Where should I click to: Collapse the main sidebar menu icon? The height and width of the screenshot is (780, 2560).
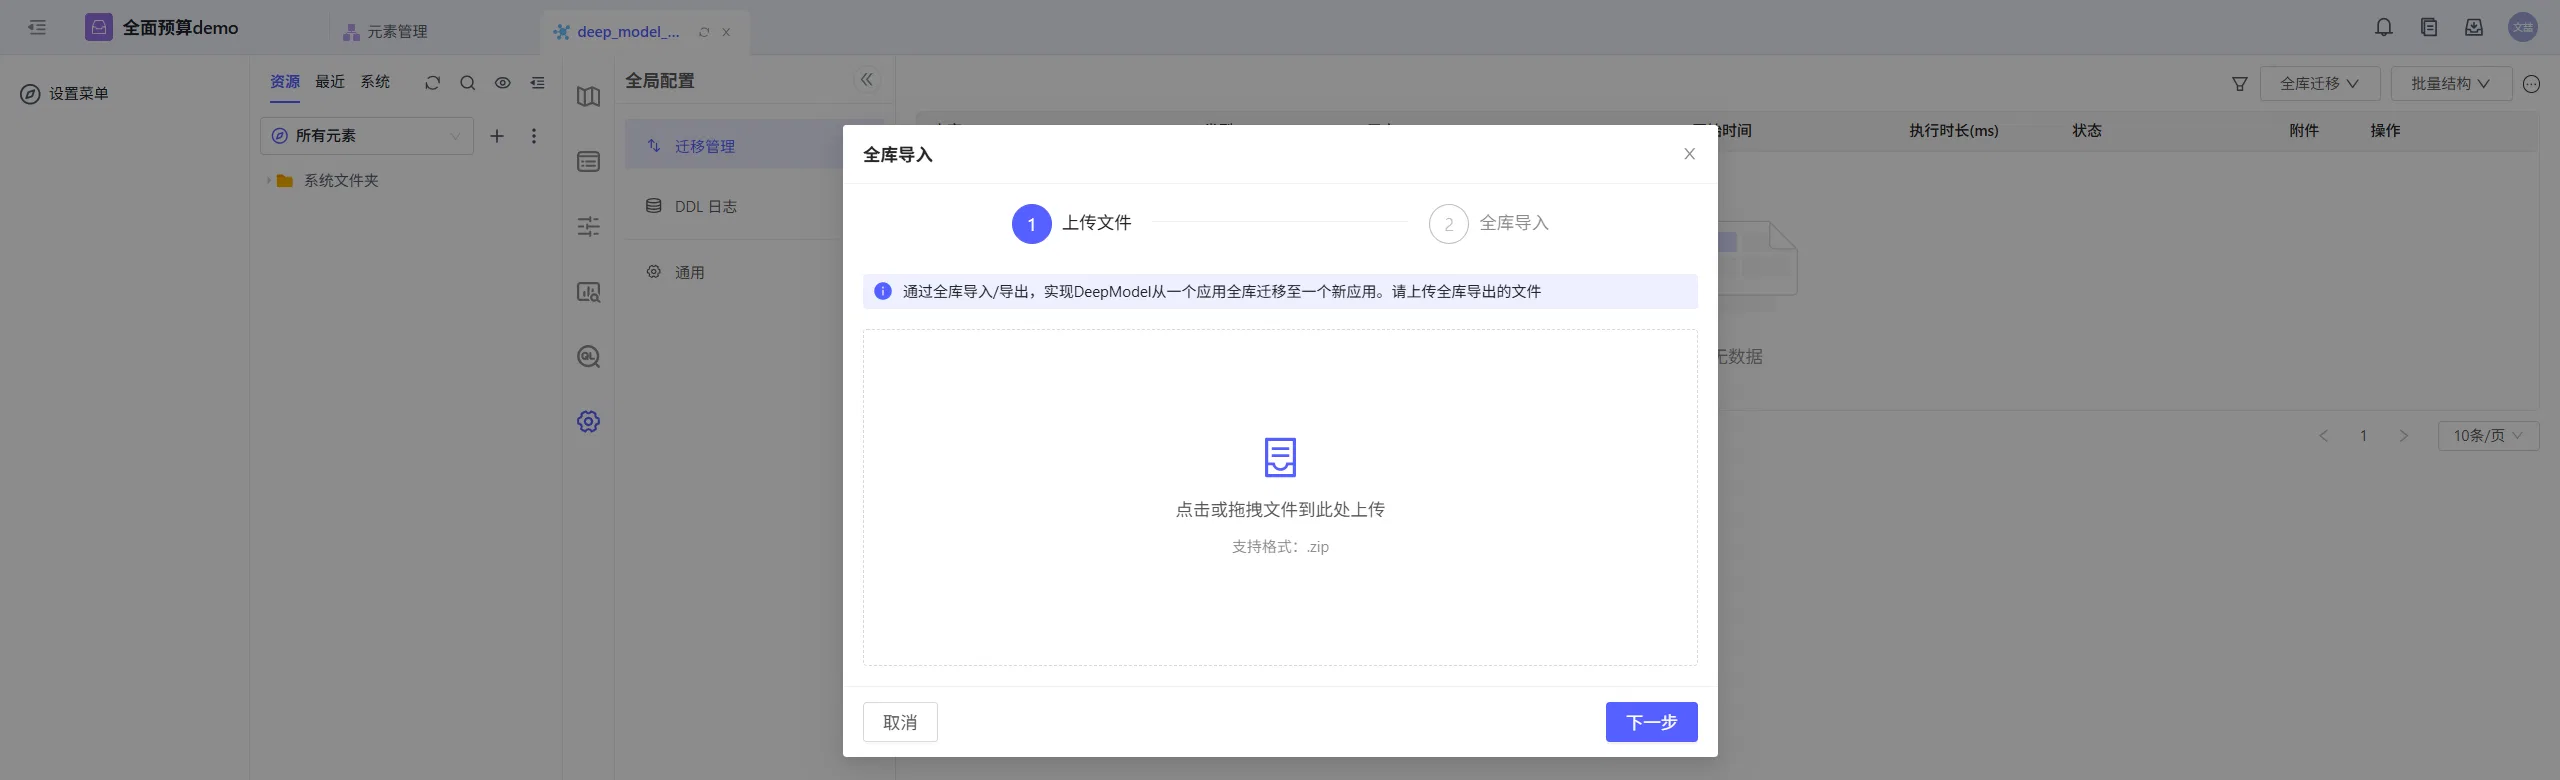[x=37, y=27]
